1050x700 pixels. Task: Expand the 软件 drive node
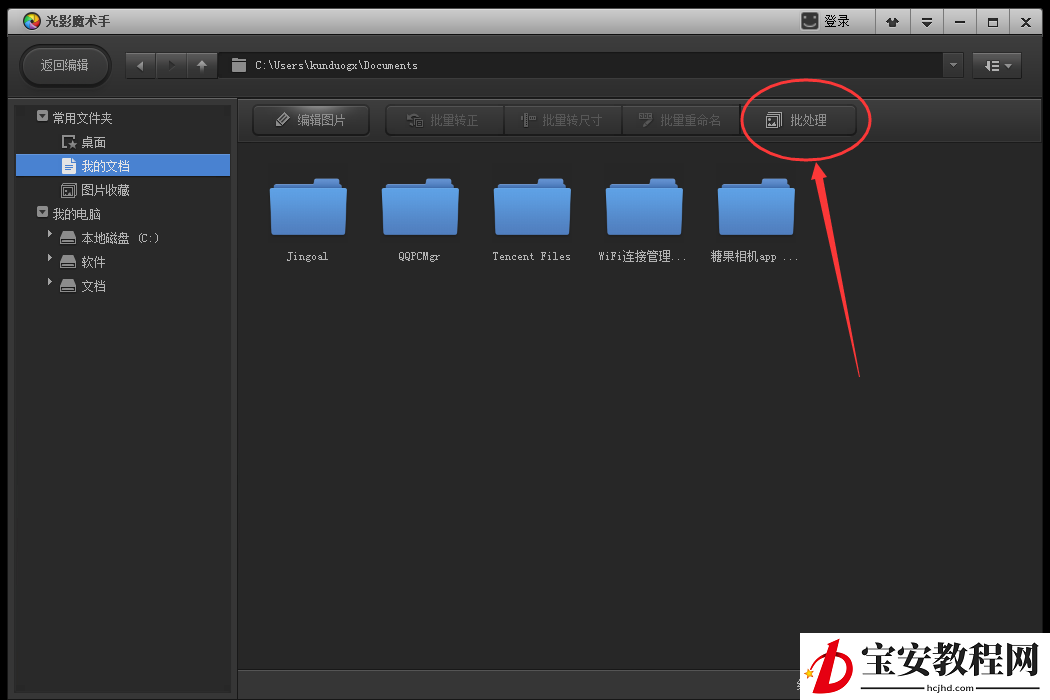tap(50, 258)
